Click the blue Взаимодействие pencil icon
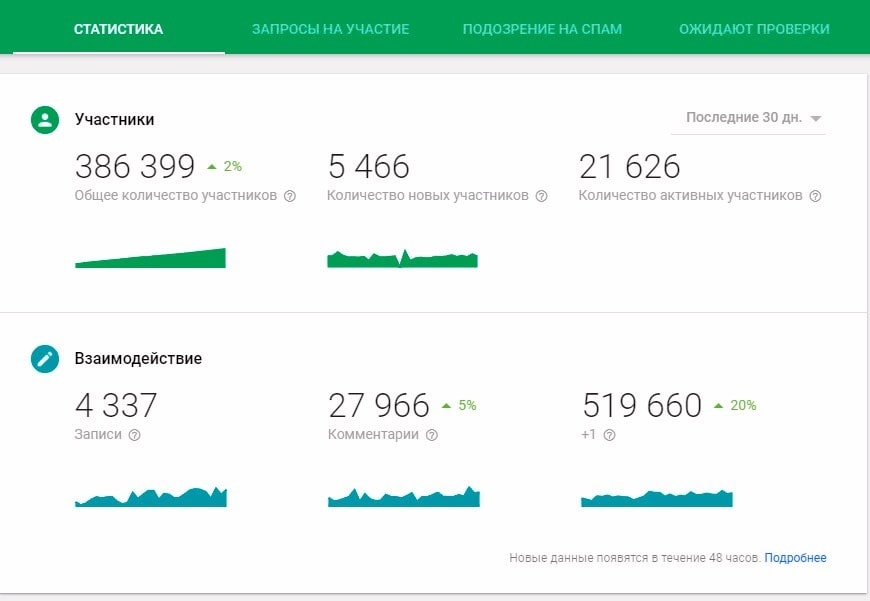 tap(45, 359)
